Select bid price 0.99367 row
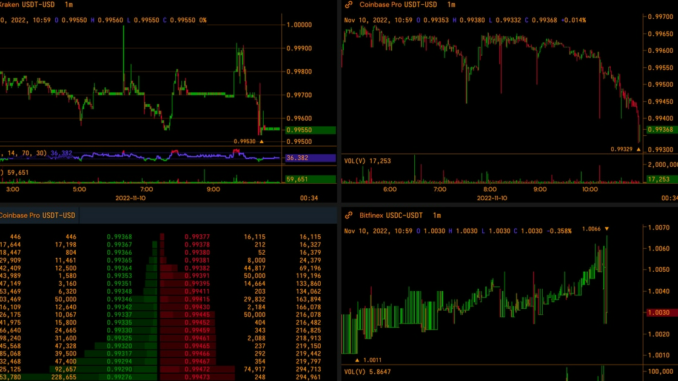This screenshot has width=678, height=381. pyautogui.click(x=119, y=245)
